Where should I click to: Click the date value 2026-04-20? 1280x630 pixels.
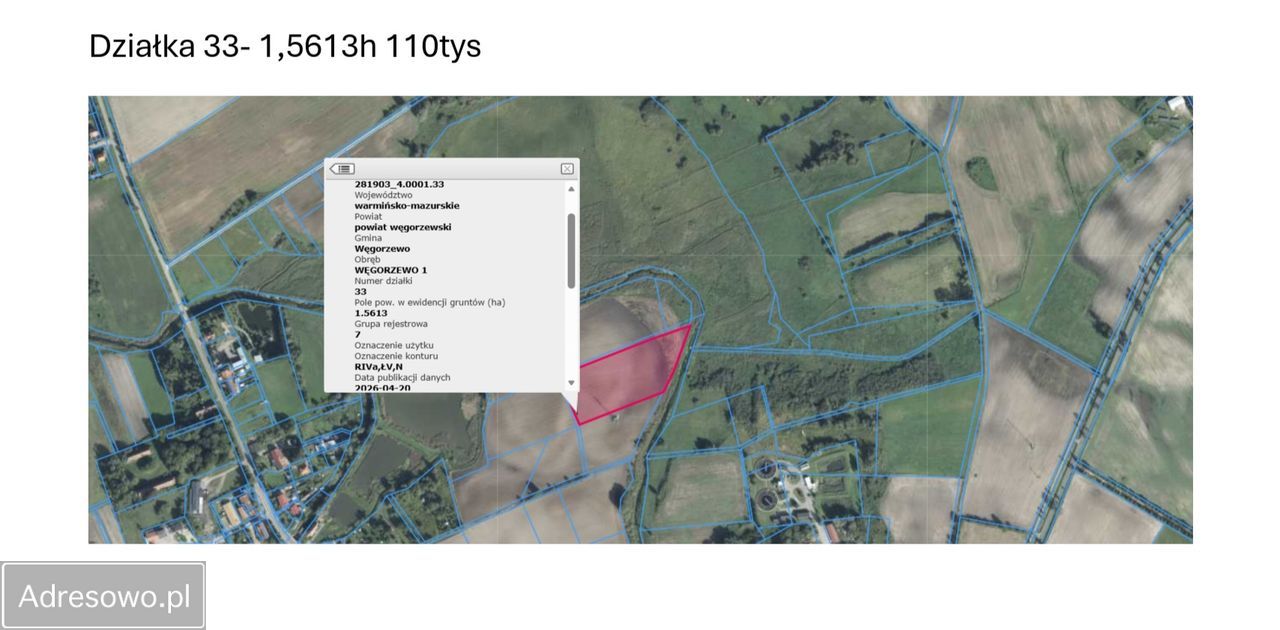[382, 387]
